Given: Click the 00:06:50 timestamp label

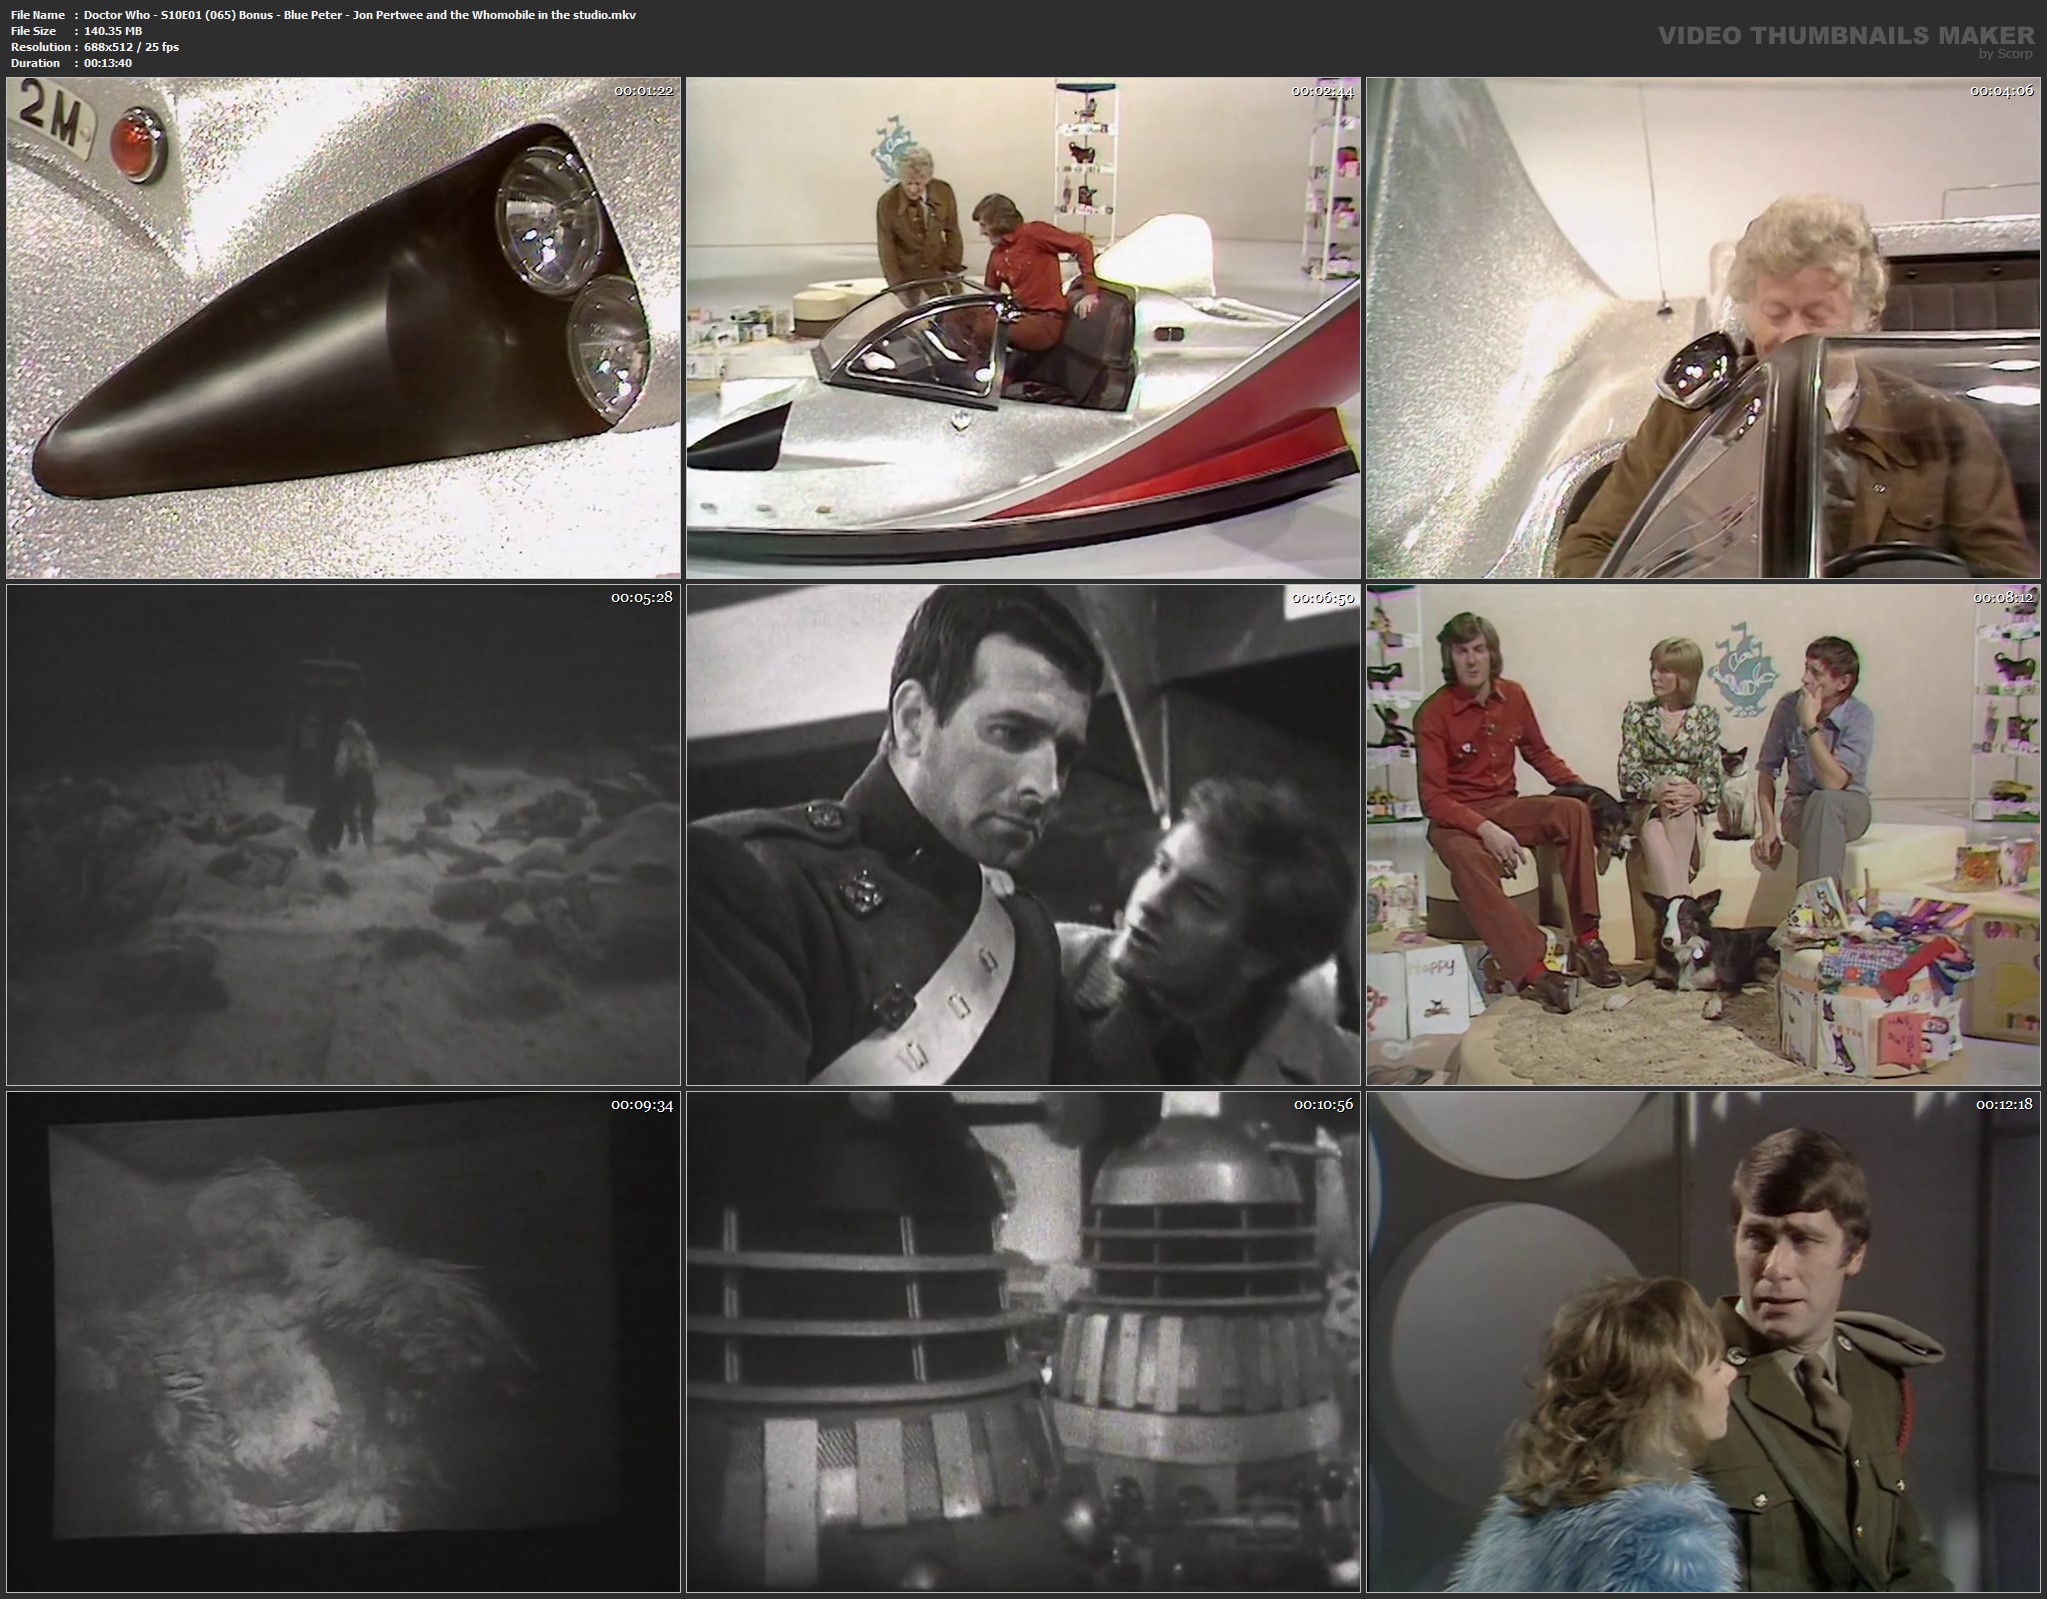Looking at the screenshot, I should pos(1322,598).
